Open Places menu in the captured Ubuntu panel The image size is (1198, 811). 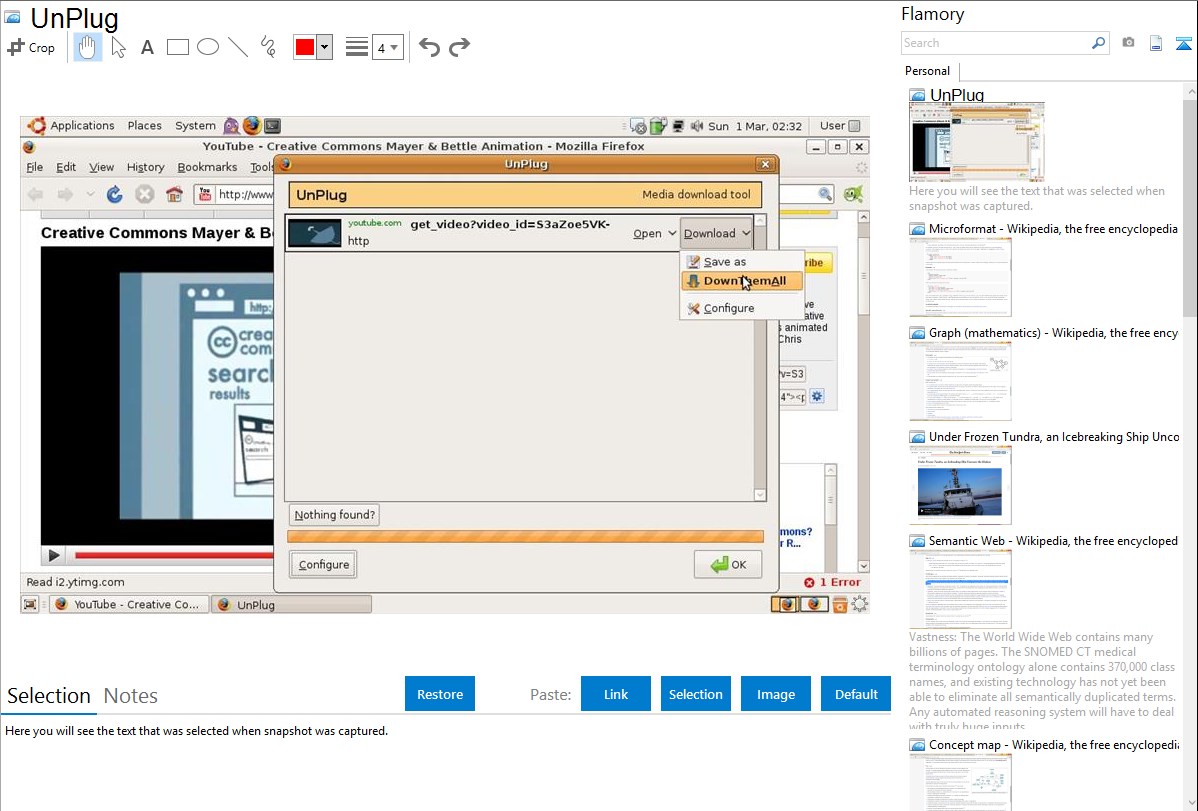[144, 125]
